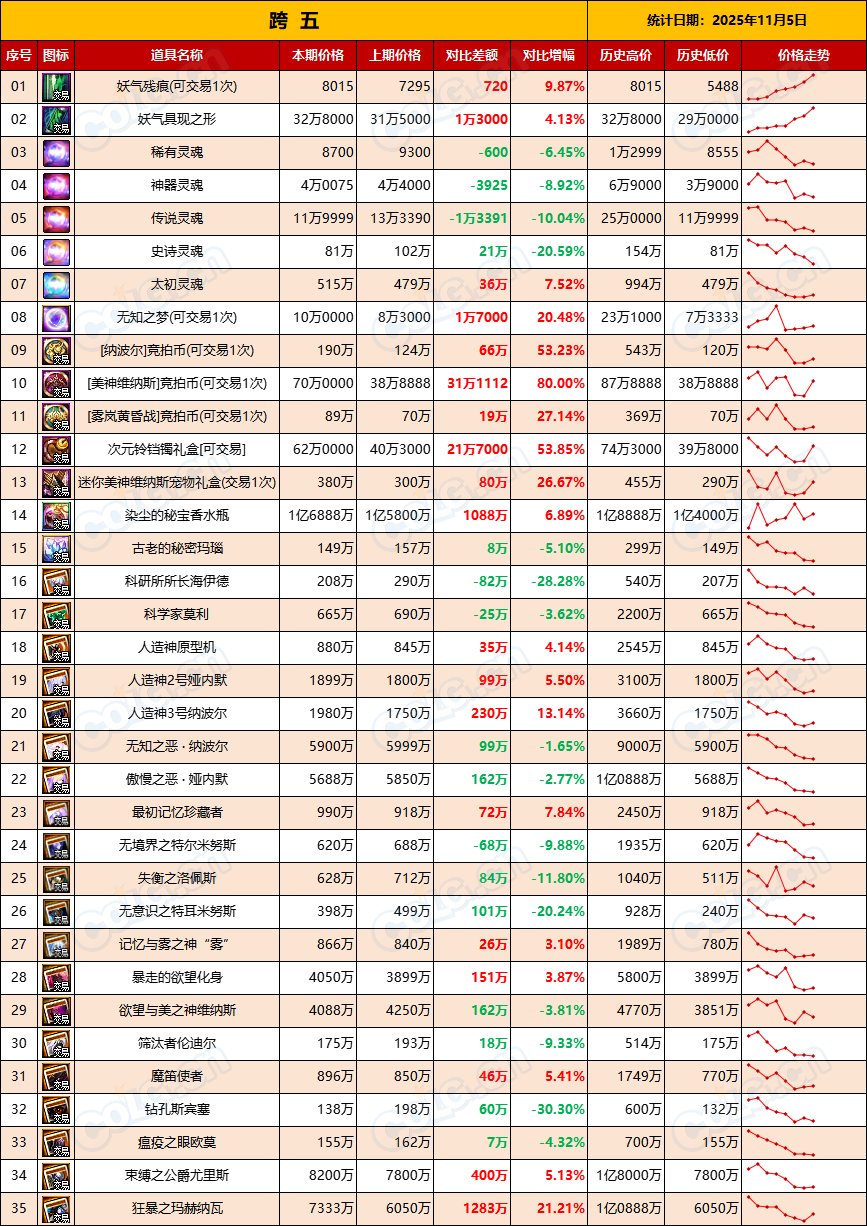867x1226 pixels.
Task: Select the 狂暴之玛赫纳瓦 card icon
Action: click(58, 1211)
